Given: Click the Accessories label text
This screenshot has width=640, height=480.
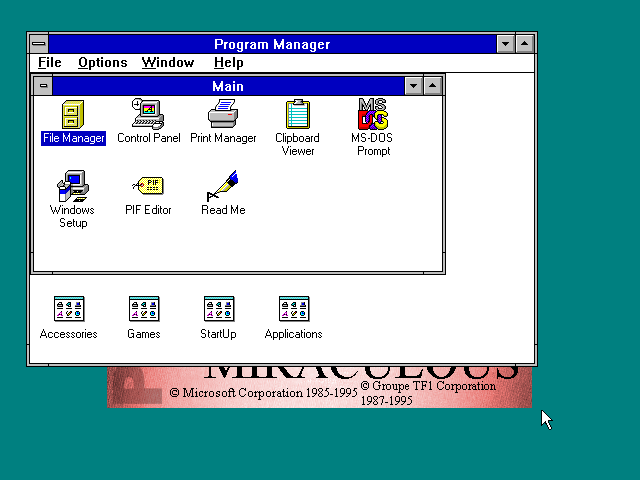Looking at the screenshot, I should [69, 334].
